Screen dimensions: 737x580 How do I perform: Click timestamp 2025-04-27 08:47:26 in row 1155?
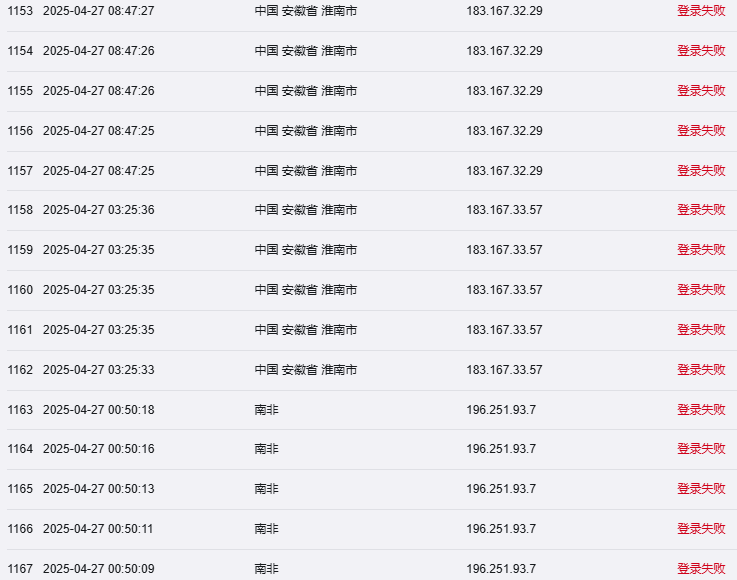(x=99, y=91)
